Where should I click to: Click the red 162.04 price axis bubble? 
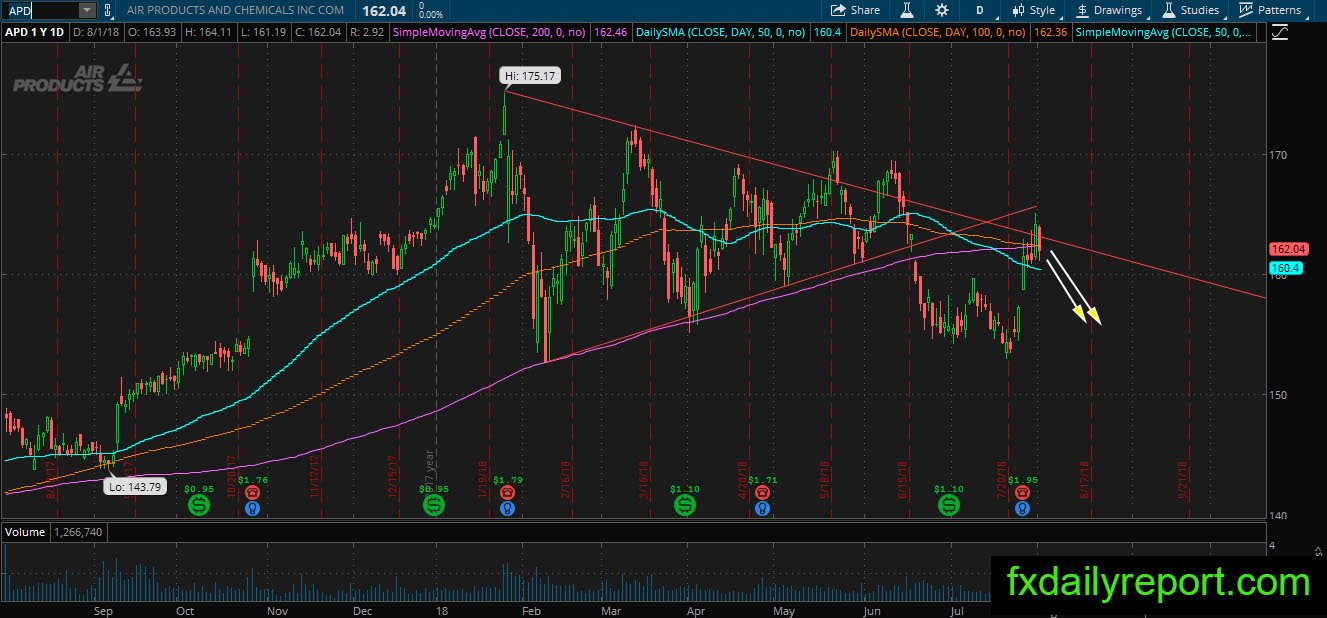tap(1289, 249)
